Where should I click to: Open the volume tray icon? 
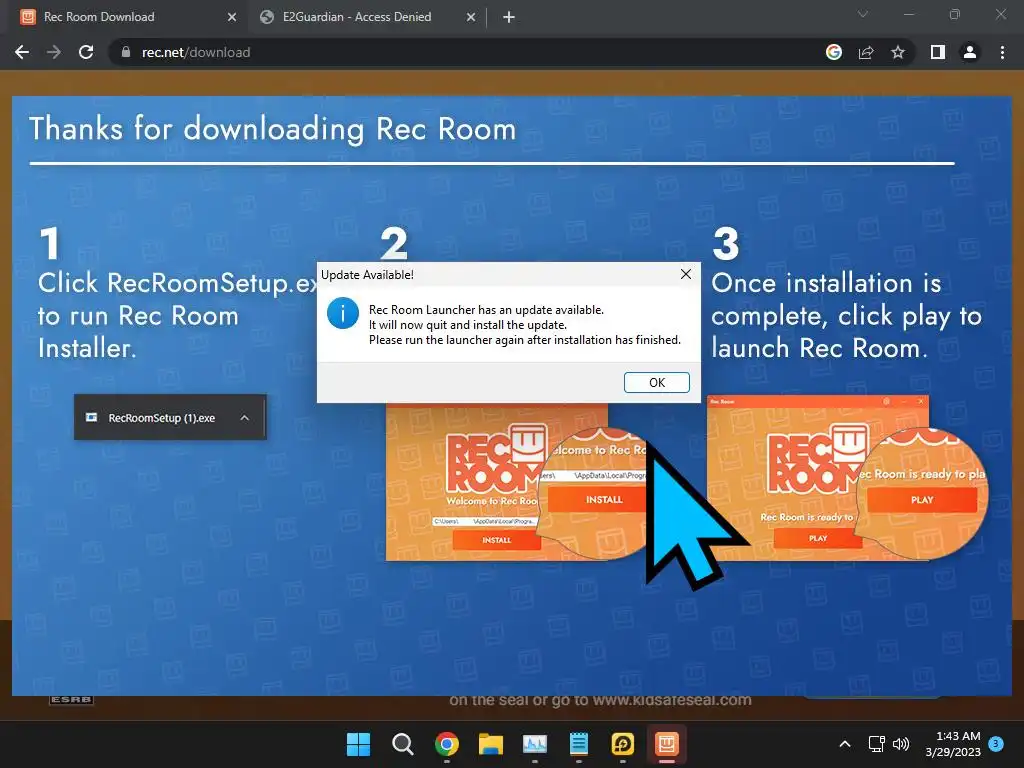coord(901,744)
